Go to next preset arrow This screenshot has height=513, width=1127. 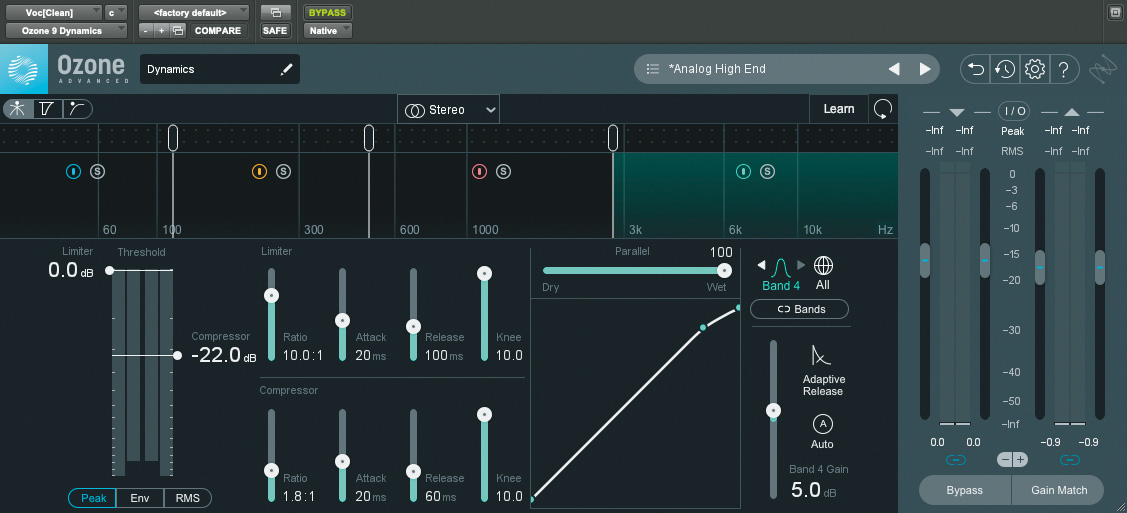(x=925, y=69)
